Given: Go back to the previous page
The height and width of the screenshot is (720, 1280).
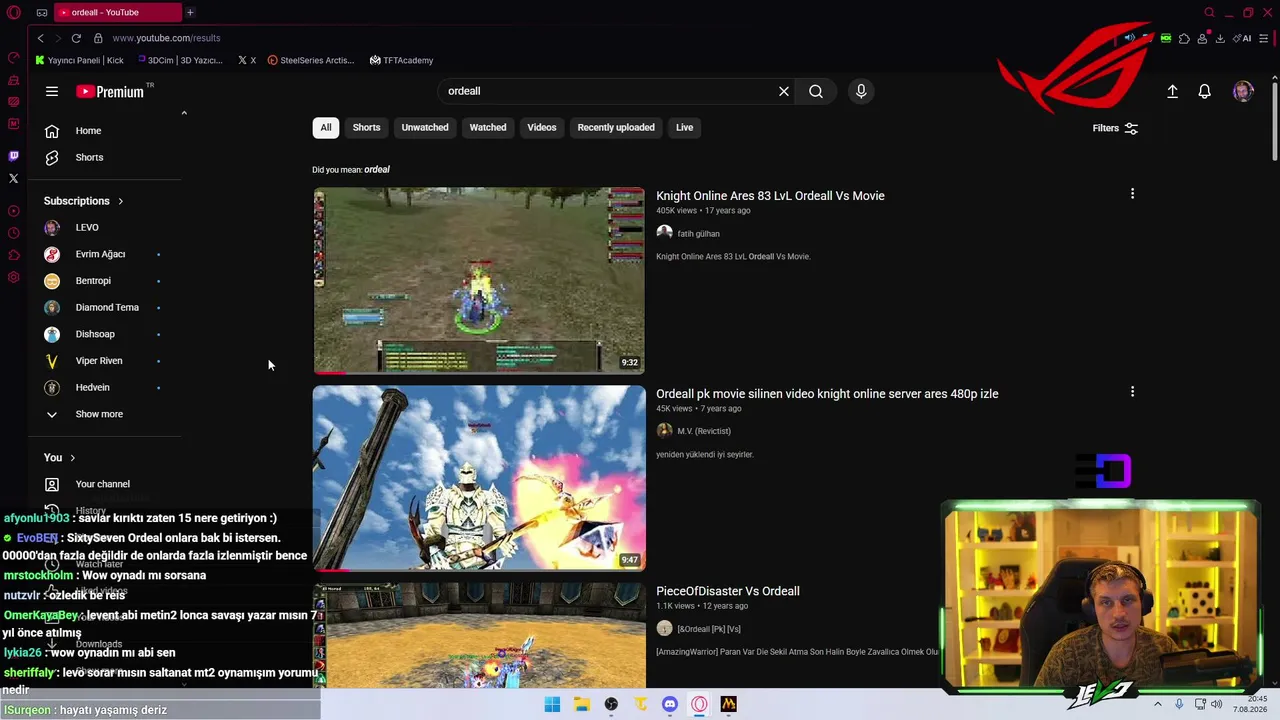Looking at the screenshot, I should [40, 38].
